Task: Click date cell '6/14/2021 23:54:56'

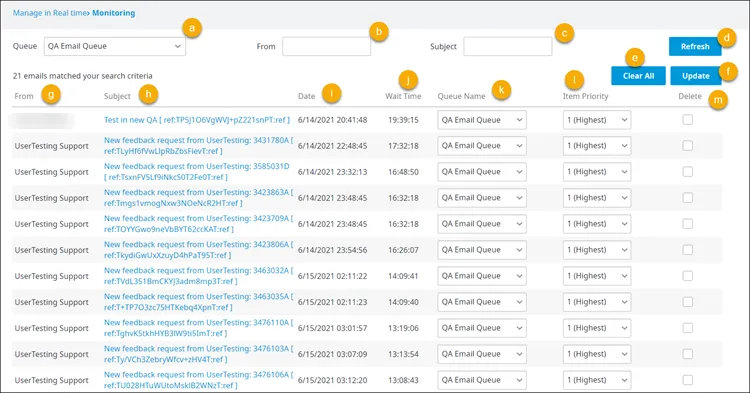Action: coord(332,250)
